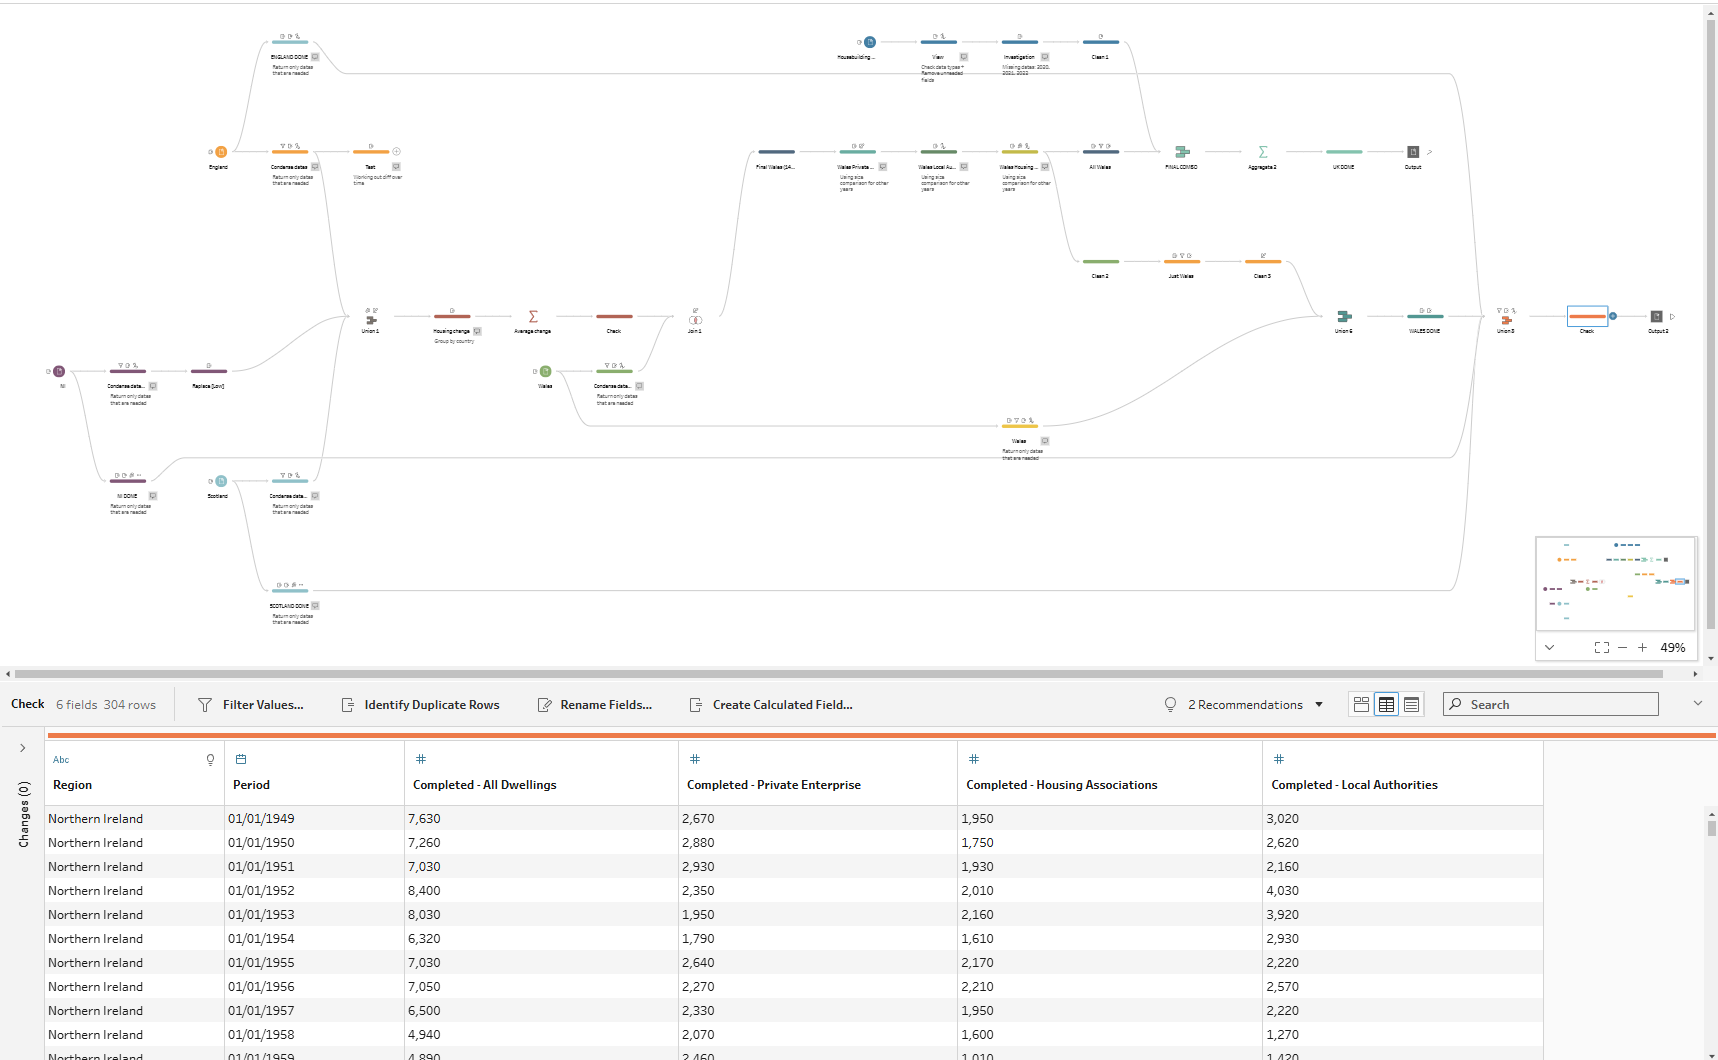
Task: Open Rename Fields dialog
Action: [x=595, y=705]
